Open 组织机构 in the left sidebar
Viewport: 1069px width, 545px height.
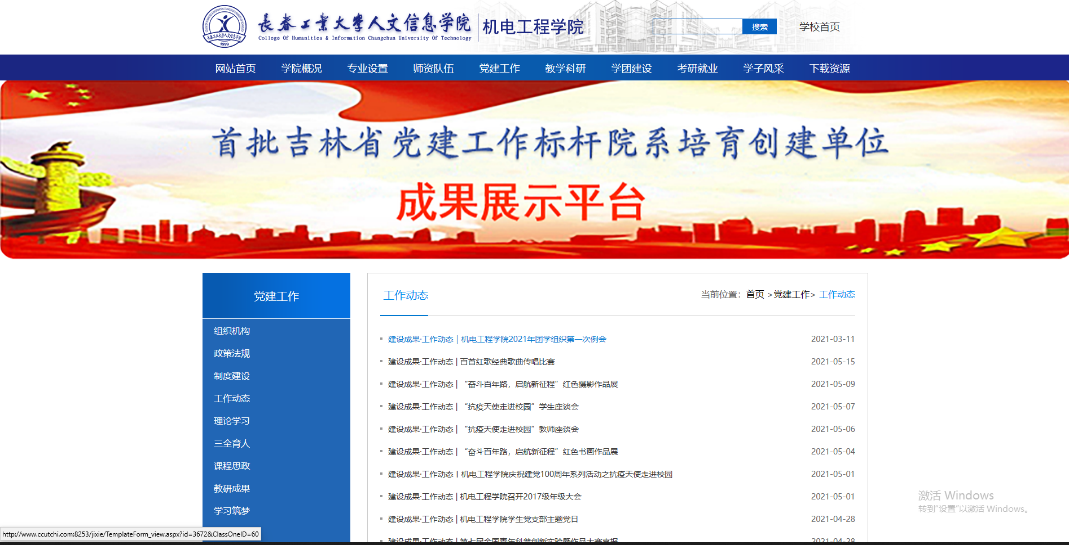tap(232, 331)
